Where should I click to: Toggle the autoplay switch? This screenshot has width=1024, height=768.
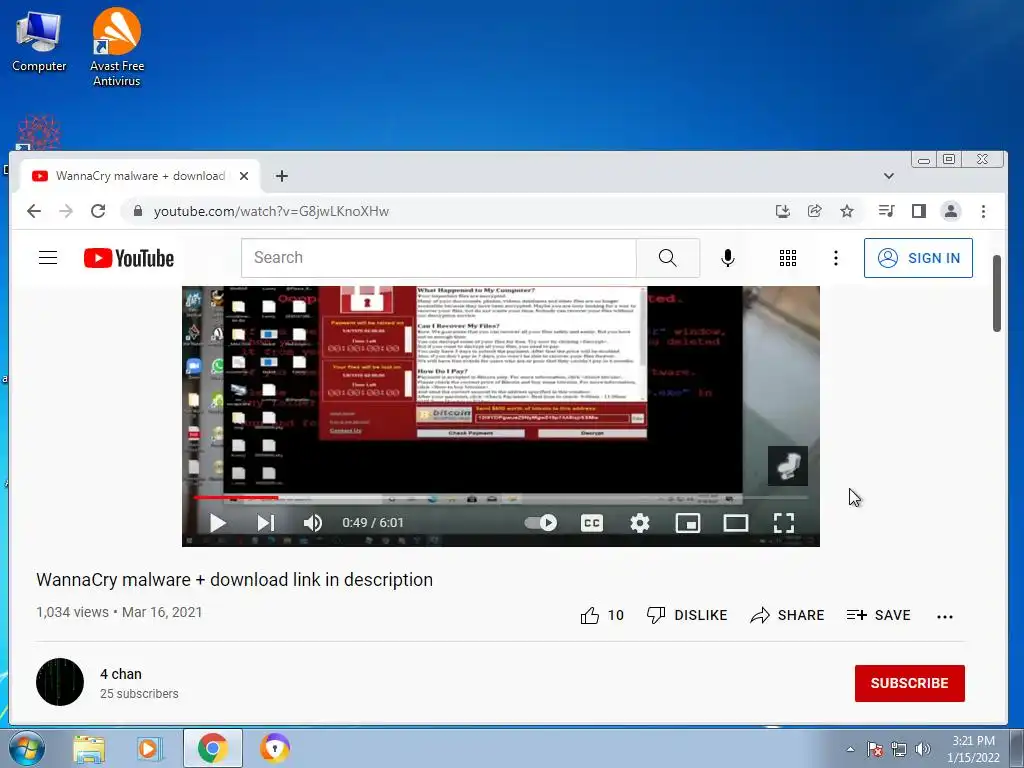[541, 522]
